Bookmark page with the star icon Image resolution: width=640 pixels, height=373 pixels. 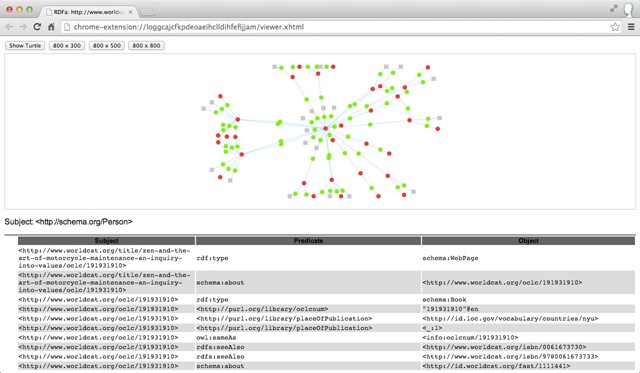click(615, 27)
